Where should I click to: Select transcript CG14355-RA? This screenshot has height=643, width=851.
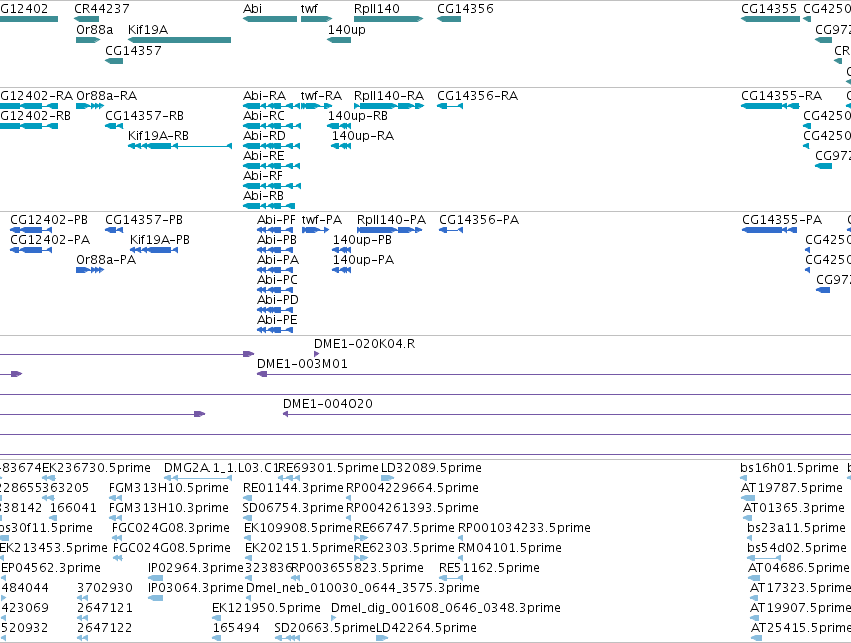782,96
